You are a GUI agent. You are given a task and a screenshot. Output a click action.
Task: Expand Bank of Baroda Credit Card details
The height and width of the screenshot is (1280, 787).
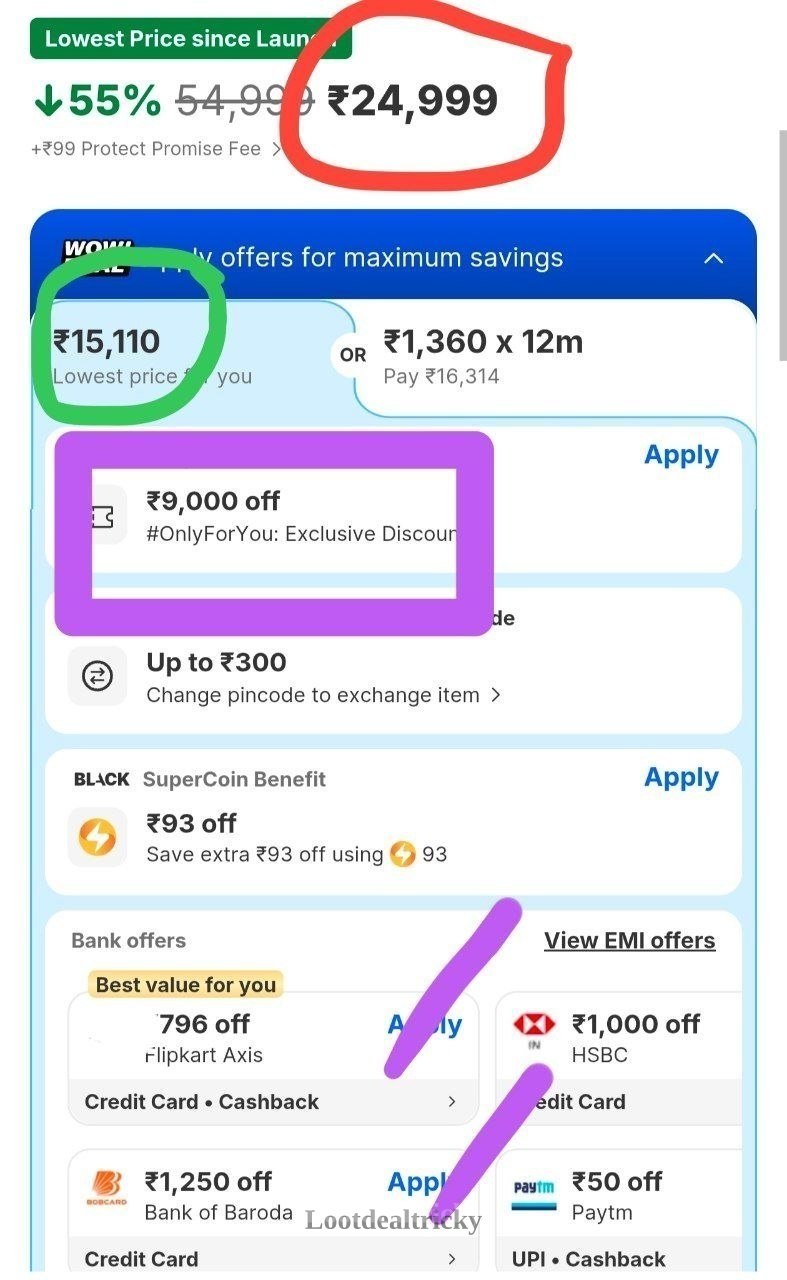[451, 1259]
